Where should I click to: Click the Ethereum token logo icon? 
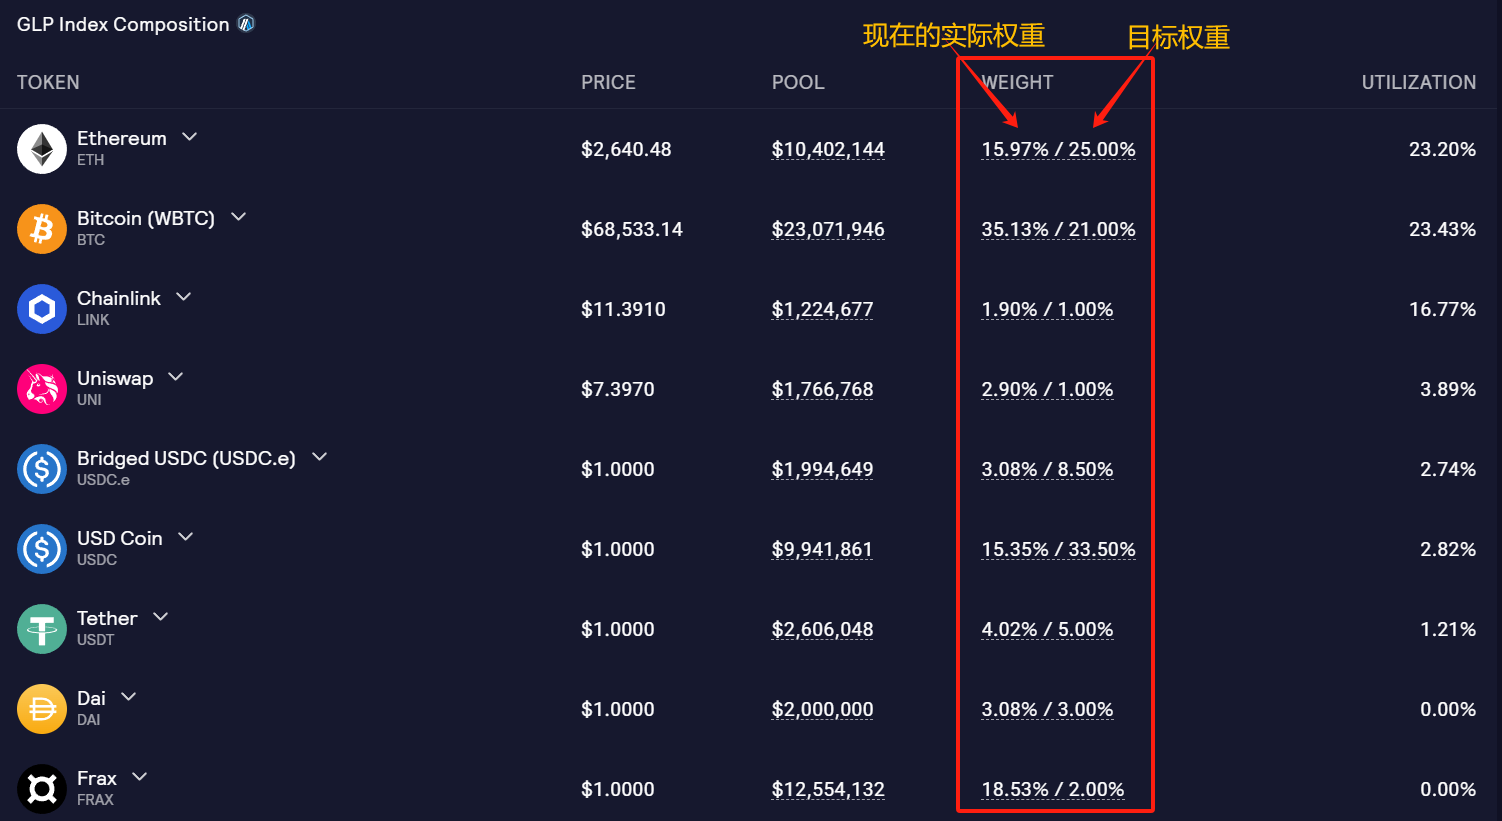click(42, 149)
